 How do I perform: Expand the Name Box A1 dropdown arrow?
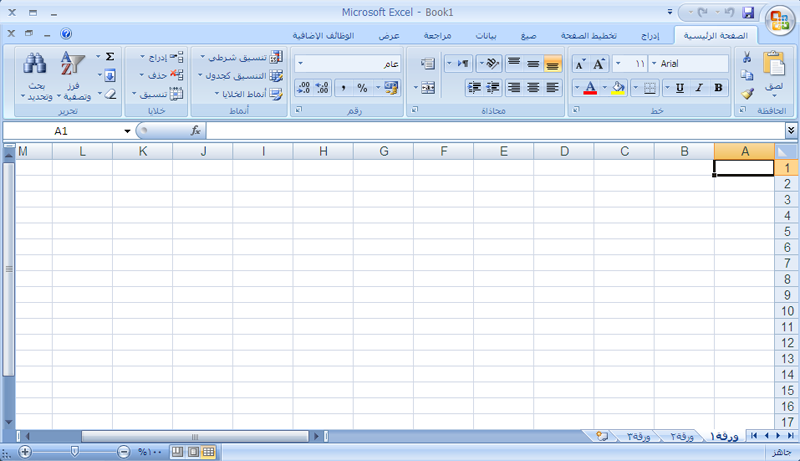tap(127, 131)
